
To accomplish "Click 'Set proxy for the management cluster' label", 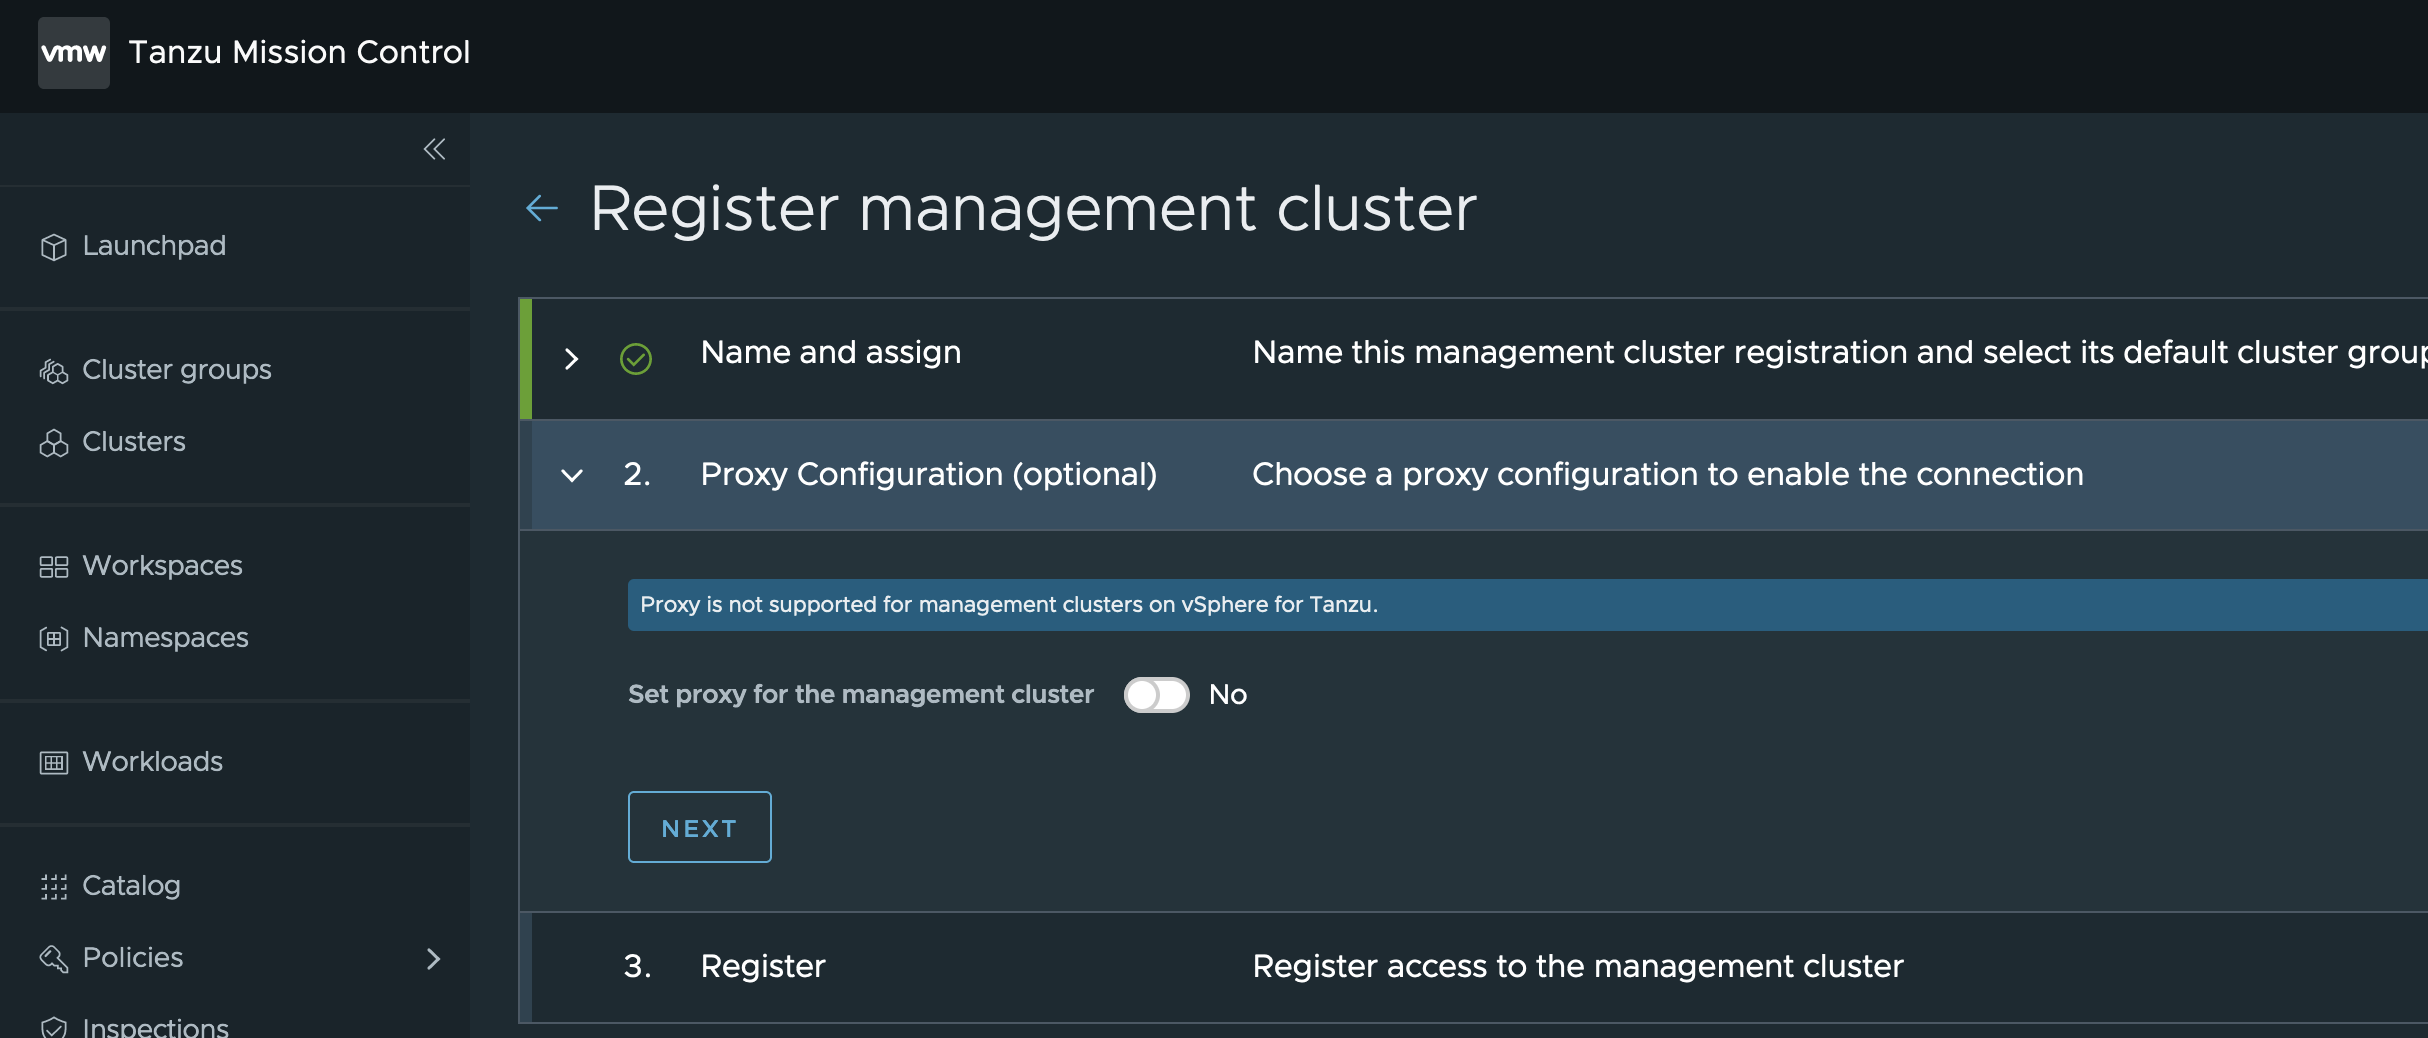I will [861, 695].
